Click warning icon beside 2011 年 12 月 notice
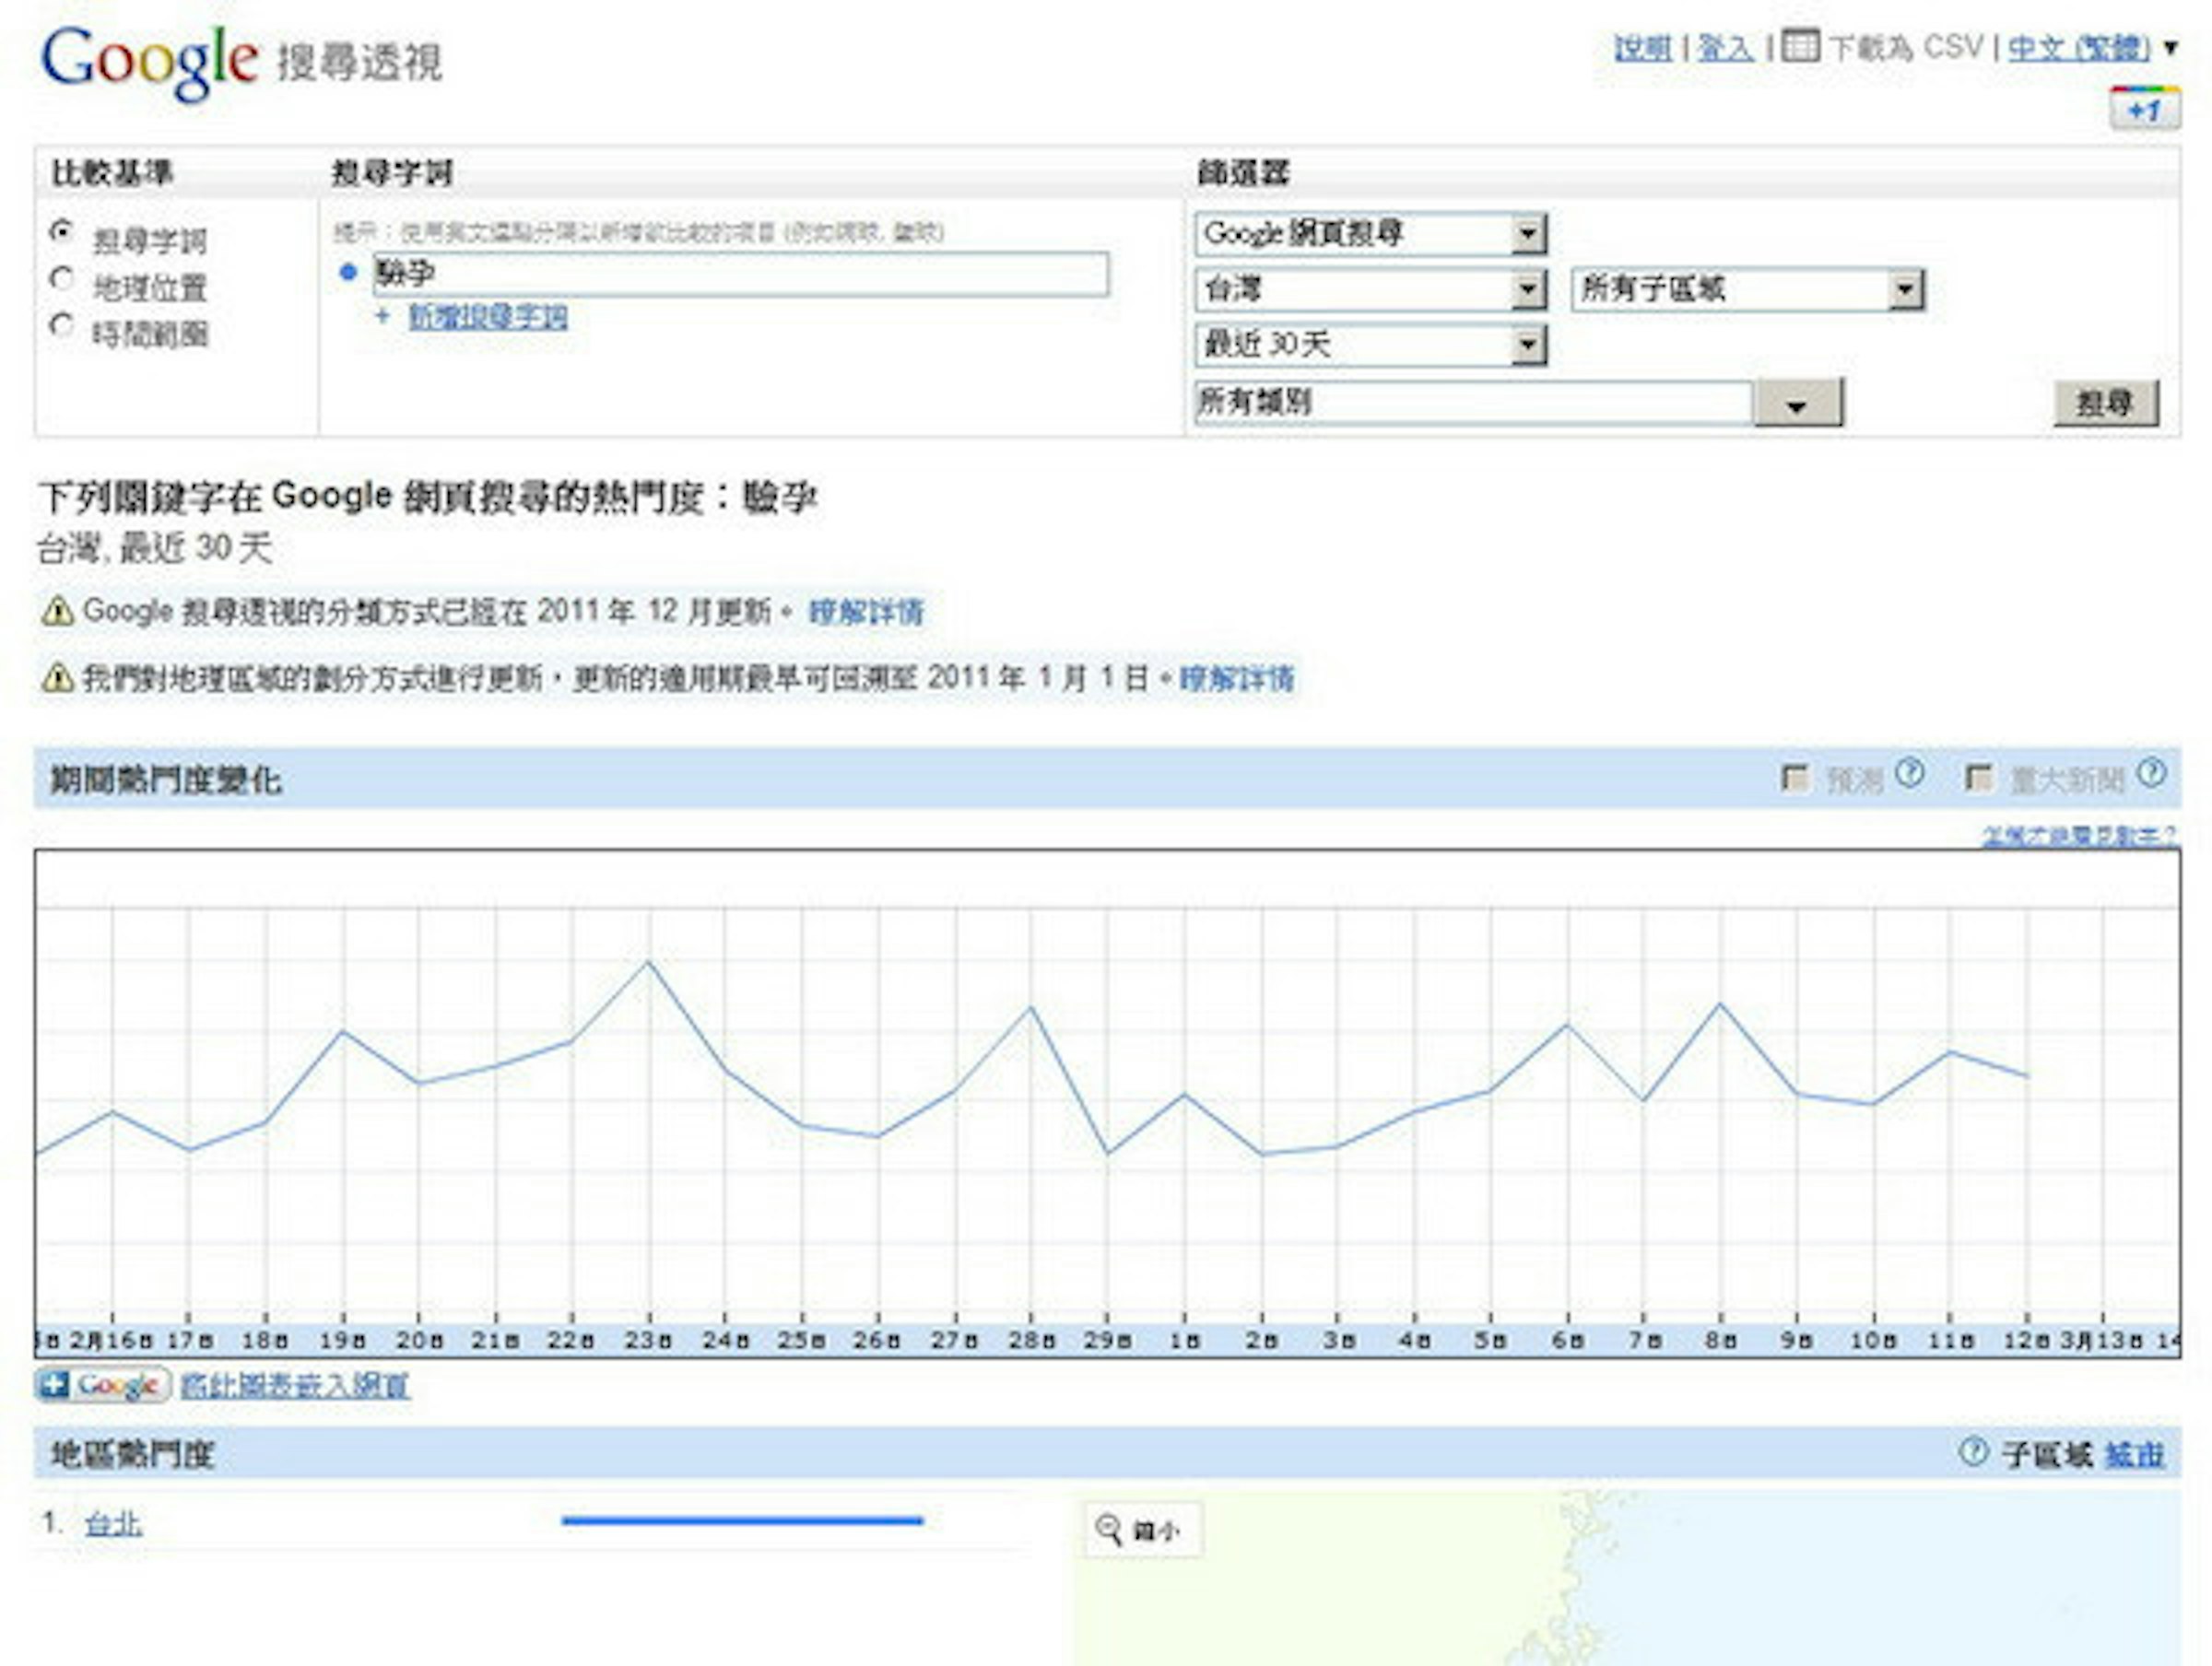This screenshot has height=1666, width=2212. point(58,611)
